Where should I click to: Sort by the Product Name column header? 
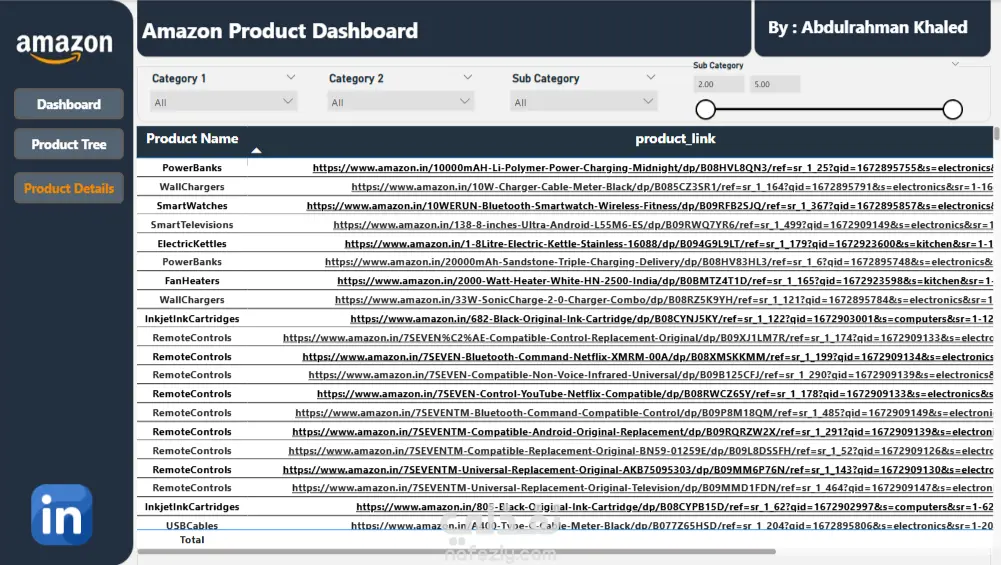[192, 139]
